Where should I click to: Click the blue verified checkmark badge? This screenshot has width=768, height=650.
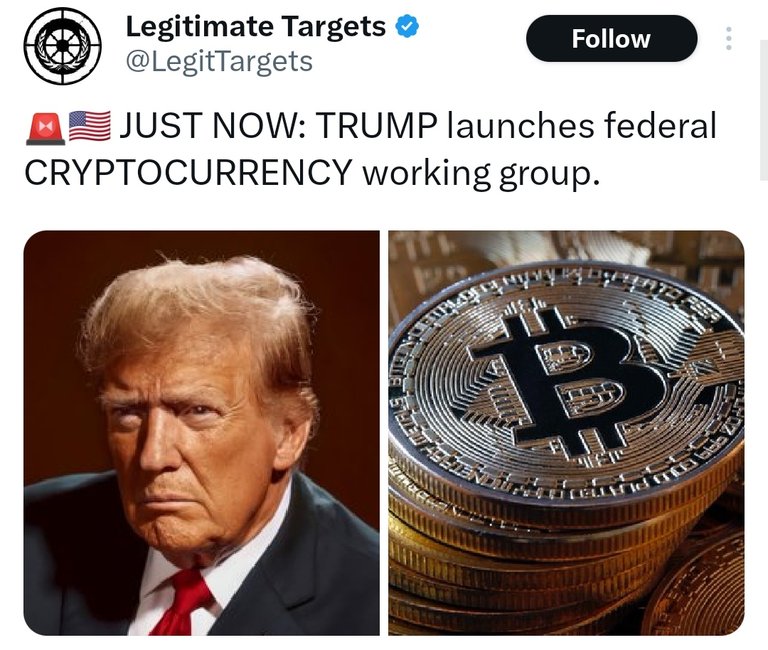(x=407, y=26)
